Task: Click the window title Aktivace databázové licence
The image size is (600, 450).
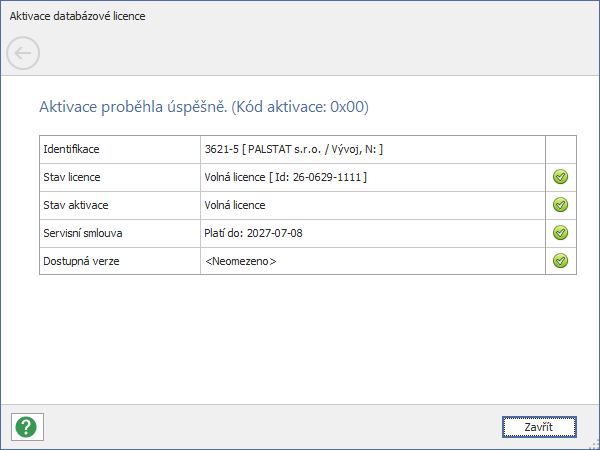Action: (78, 16)
